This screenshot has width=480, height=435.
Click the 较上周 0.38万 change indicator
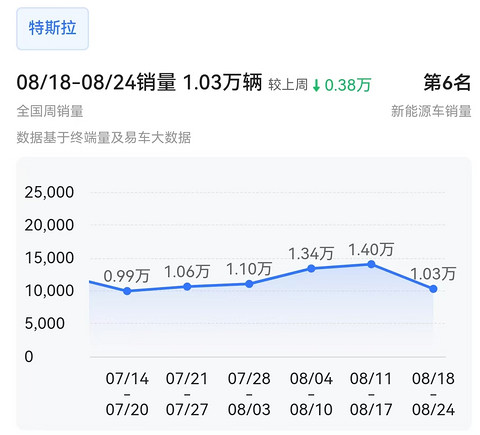(320, 85)
